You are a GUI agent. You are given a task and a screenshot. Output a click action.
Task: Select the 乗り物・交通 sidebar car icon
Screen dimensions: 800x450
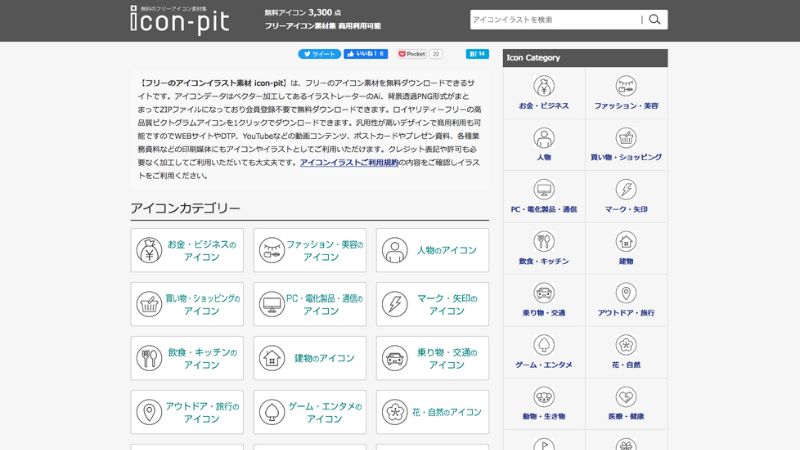pos(544,294)
